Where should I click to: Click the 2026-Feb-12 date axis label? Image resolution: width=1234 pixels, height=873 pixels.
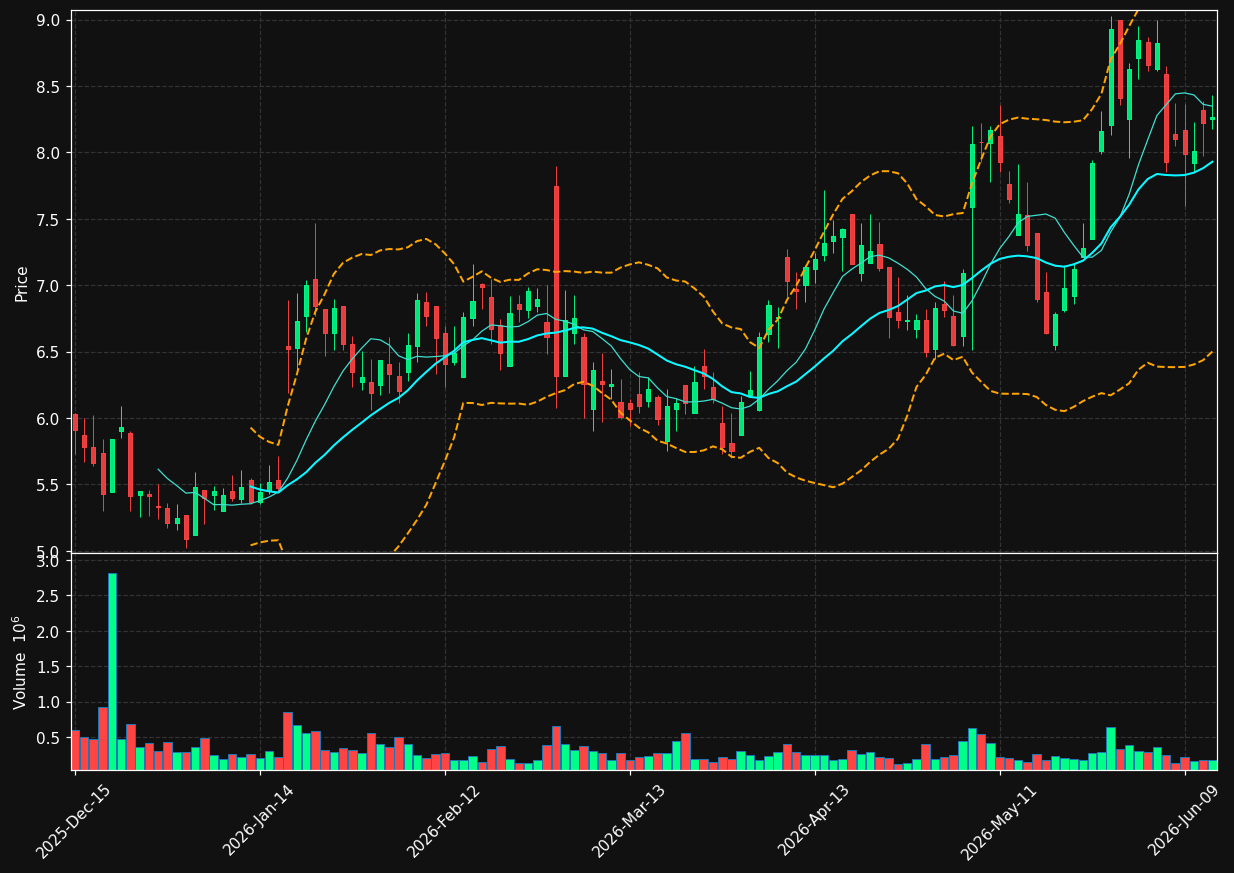(x=443, y=821)
